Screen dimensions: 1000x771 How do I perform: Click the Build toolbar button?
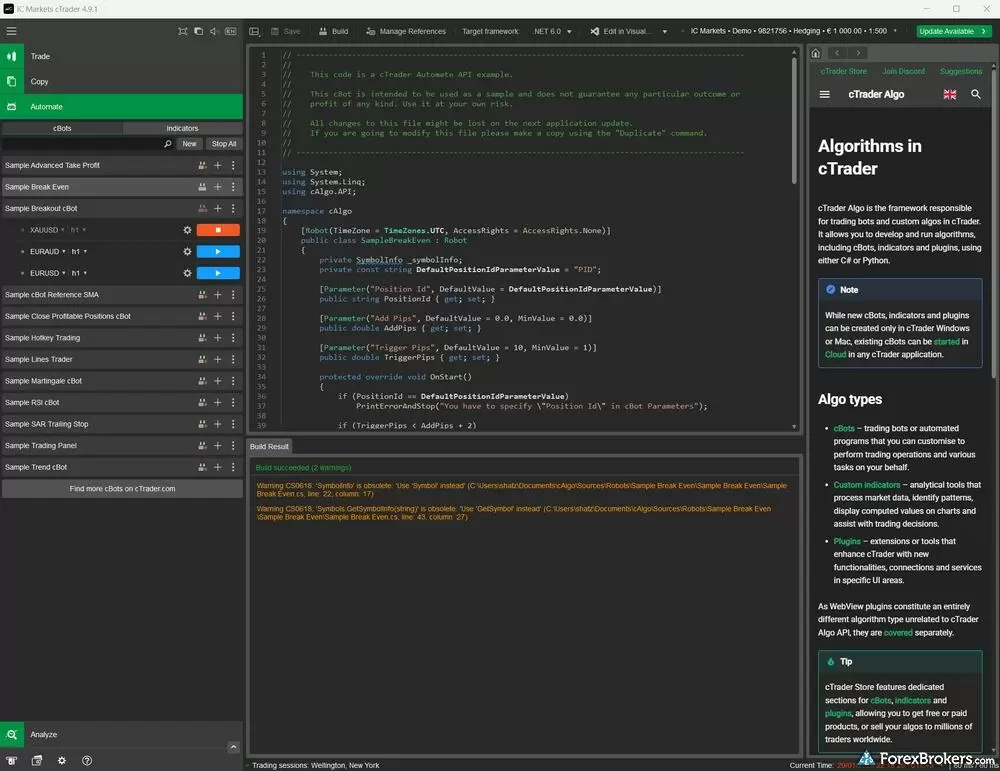click(334, 31)
